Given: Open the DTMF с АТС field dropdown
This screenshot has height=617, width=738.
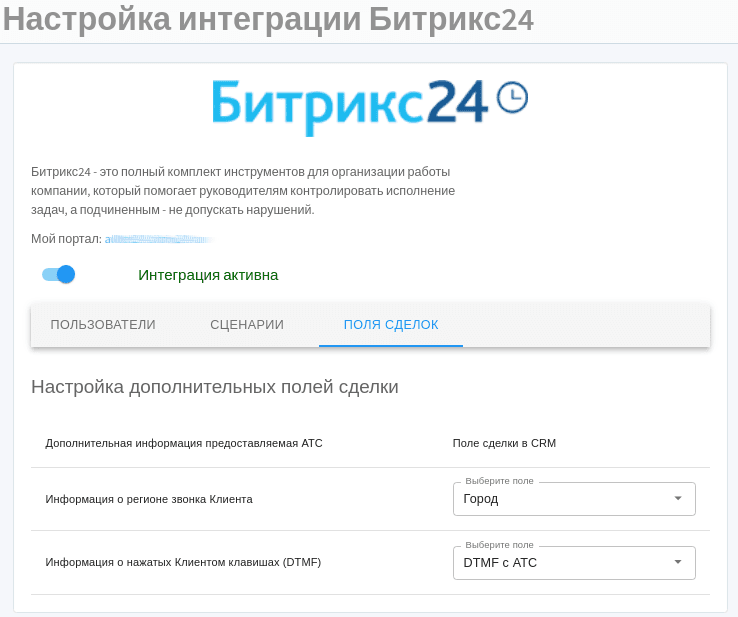Looking at the screenshot, I should (574, 562).
